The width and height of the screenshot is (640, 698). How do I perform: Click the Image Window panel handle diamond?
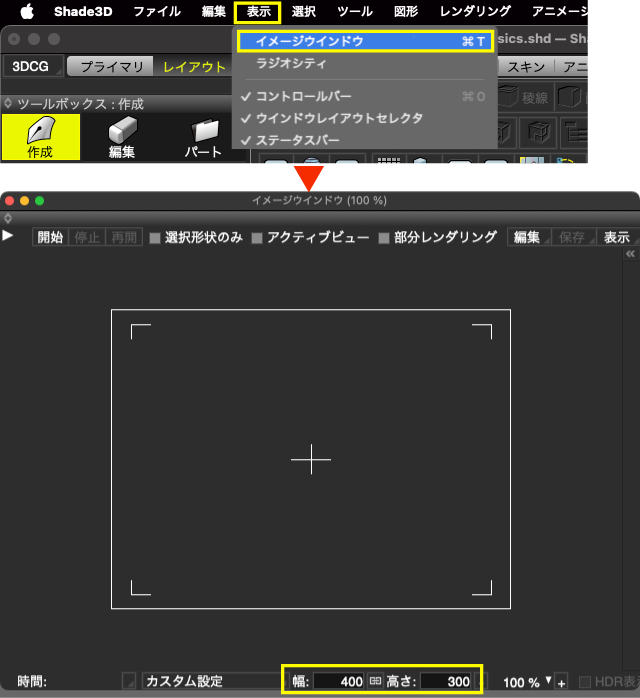pos(8,218)
